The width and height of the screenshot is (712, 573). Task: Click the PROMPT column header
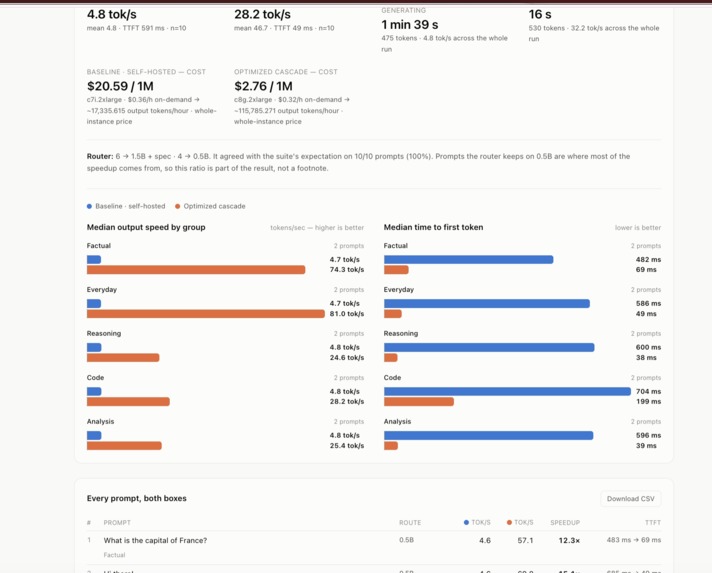tap(117, 523)
